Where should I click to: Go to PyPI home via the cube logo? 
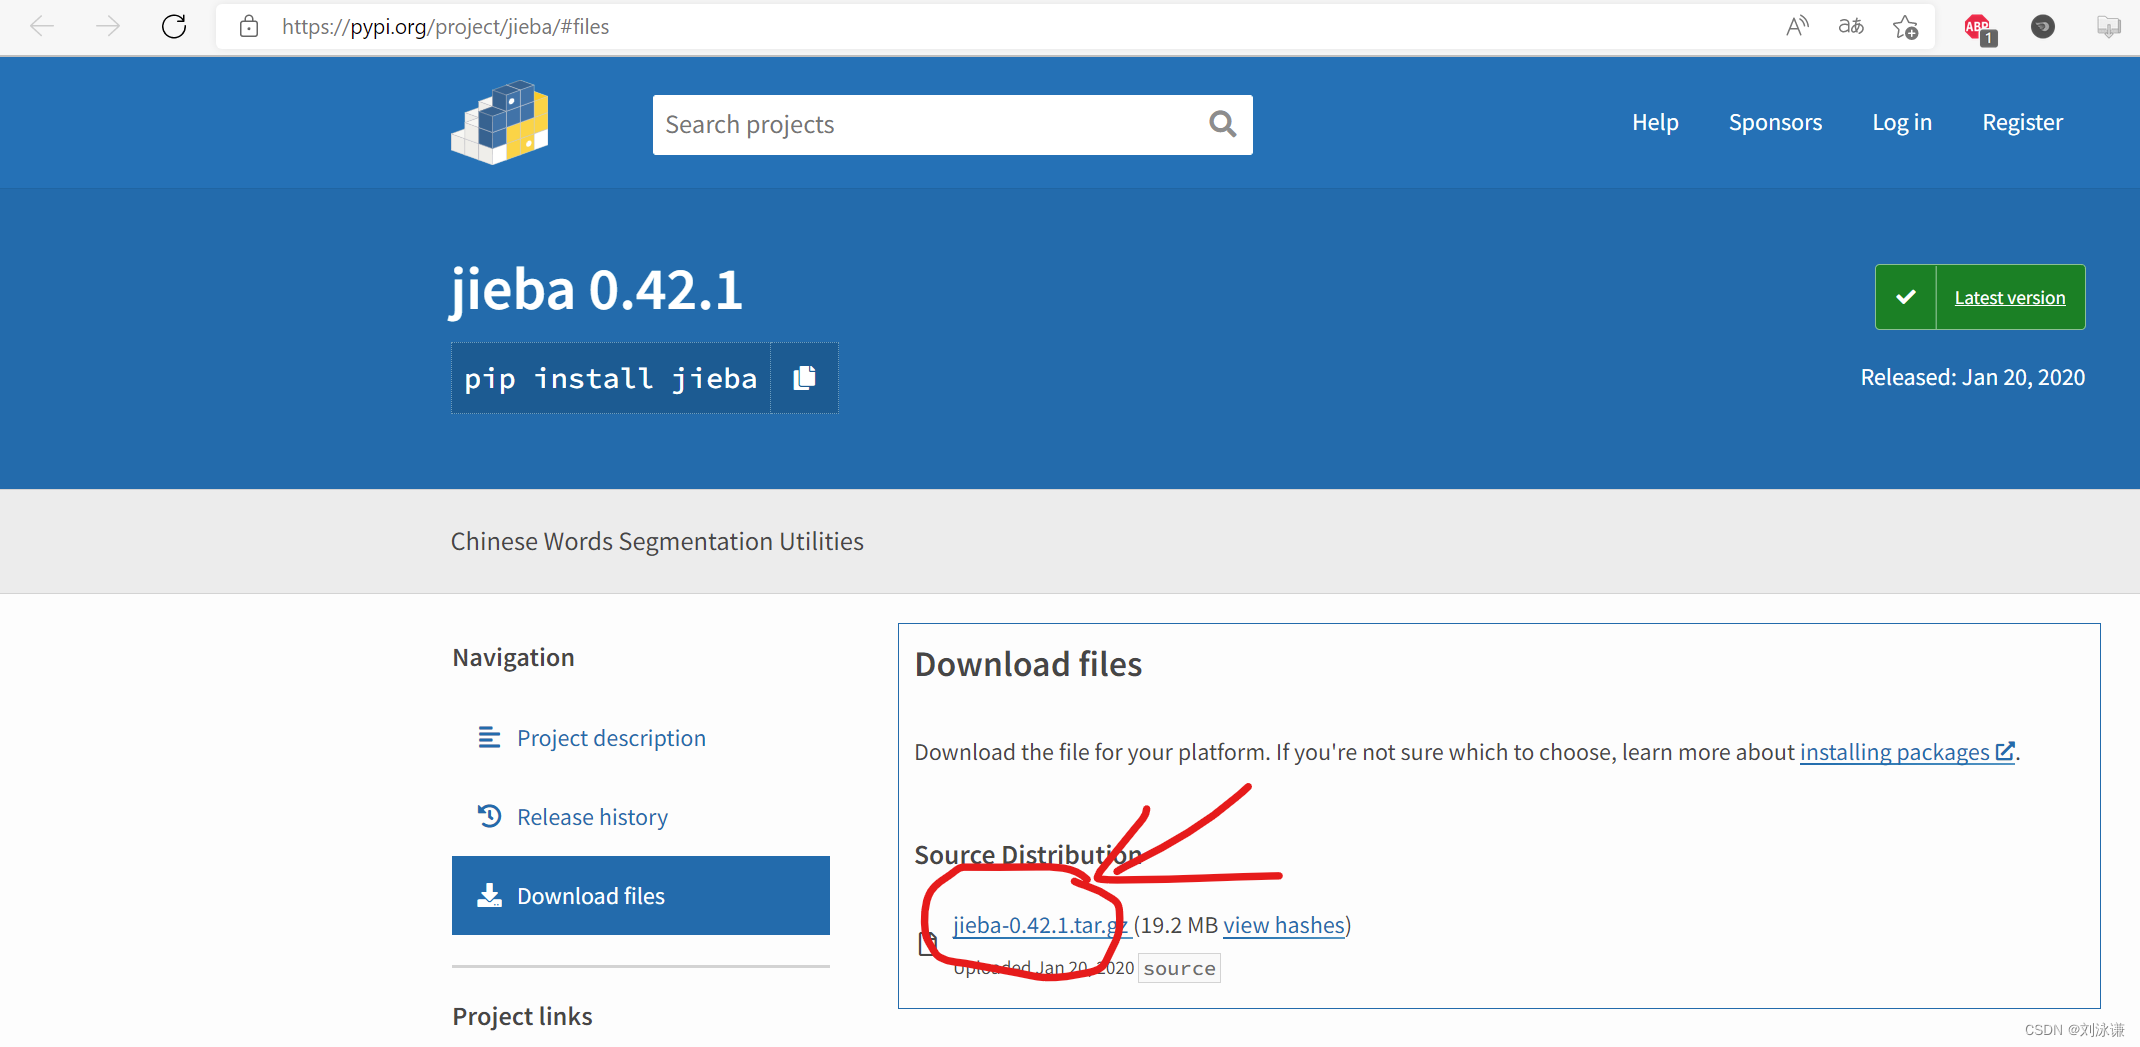[x=500, y=123]
